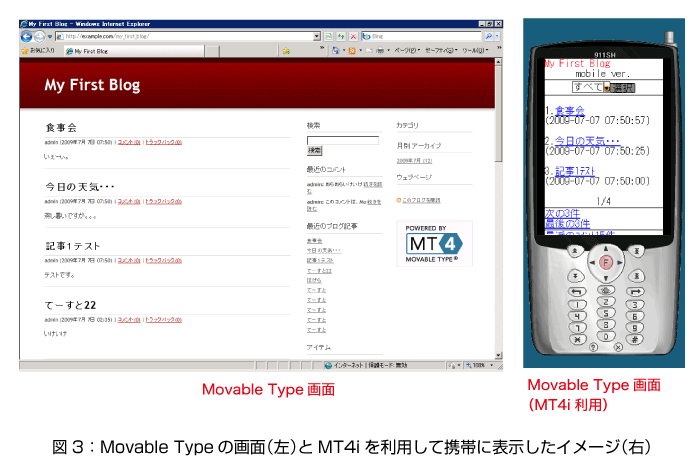Click the Read Mail envelope icon
This screenshot has height=464, width=700.
pos(369,51)
